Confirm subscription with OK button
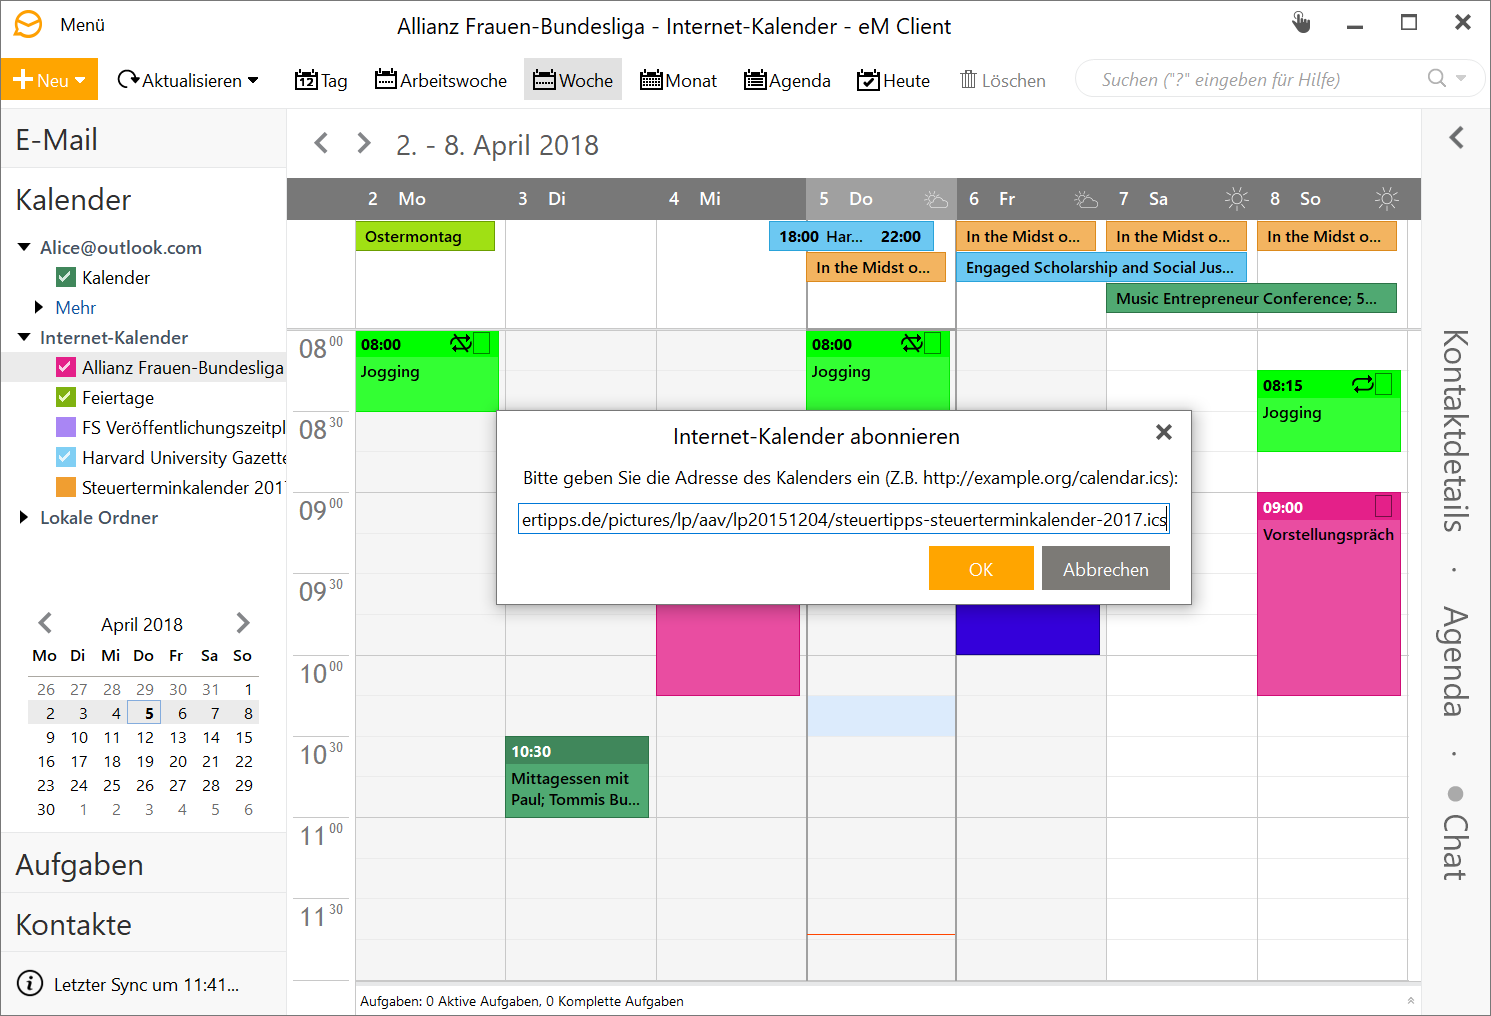The width and height of the screenshot is (1491, 1016). [x=981, y=568]
